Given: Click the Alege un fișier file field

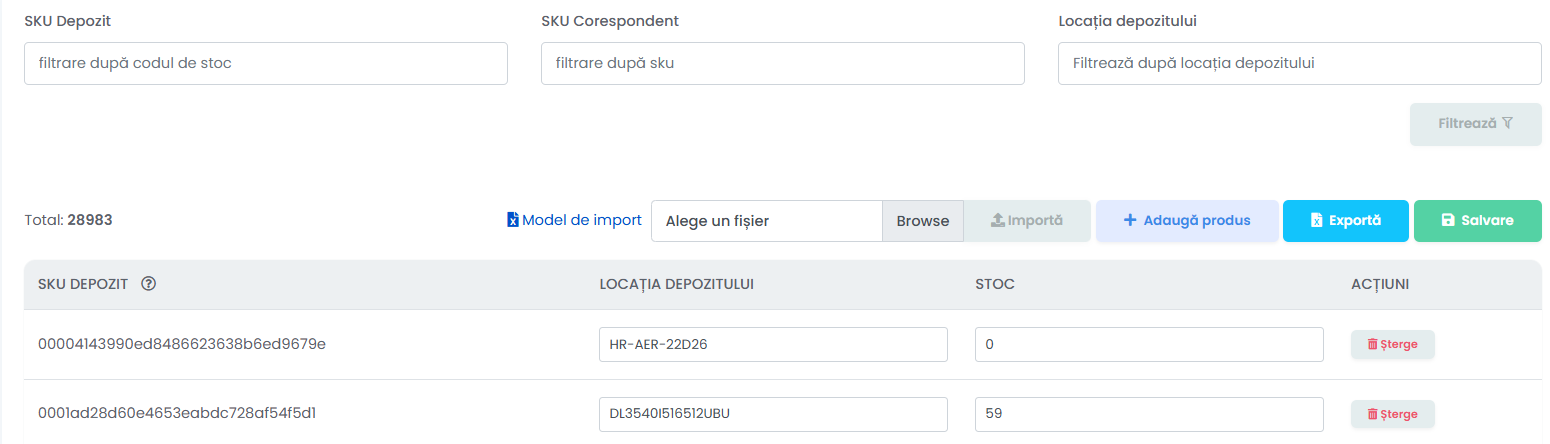Looking at the screenshot, I should [767, 221].
